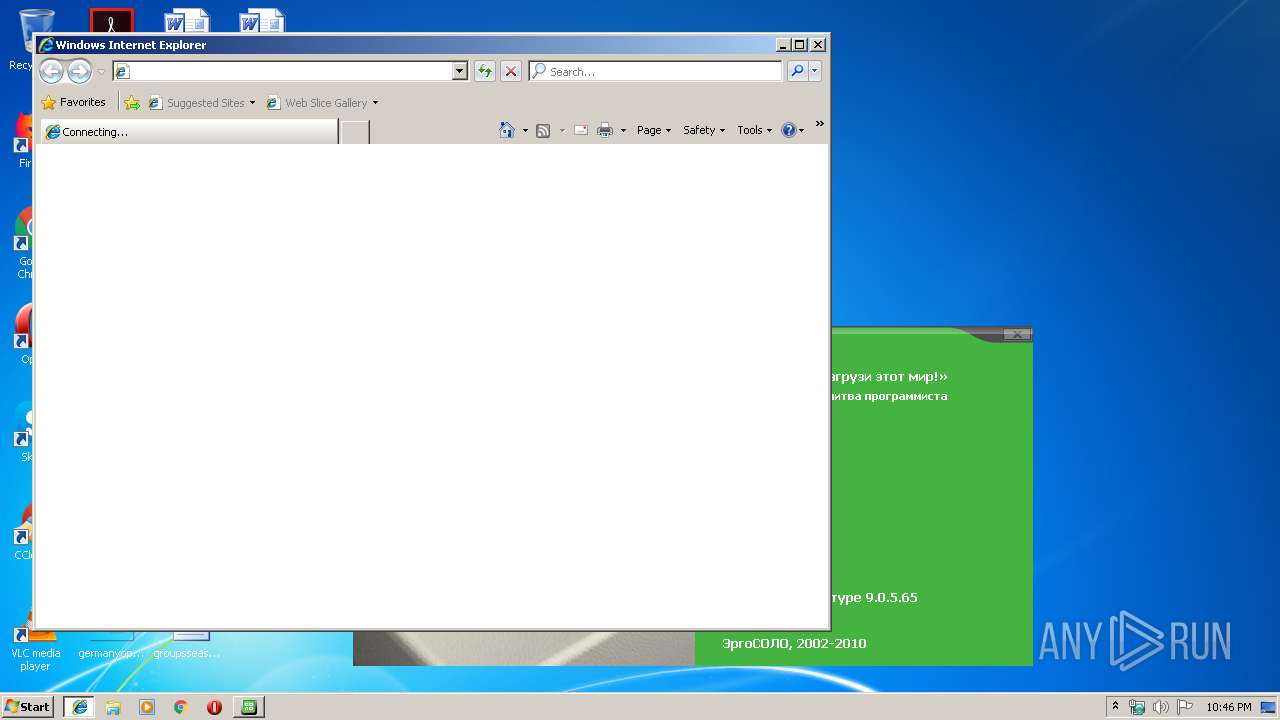Screen dimensions: 1280x720
Task: Open Windows Explorer folder in taskbar
Action: point(113,706)
